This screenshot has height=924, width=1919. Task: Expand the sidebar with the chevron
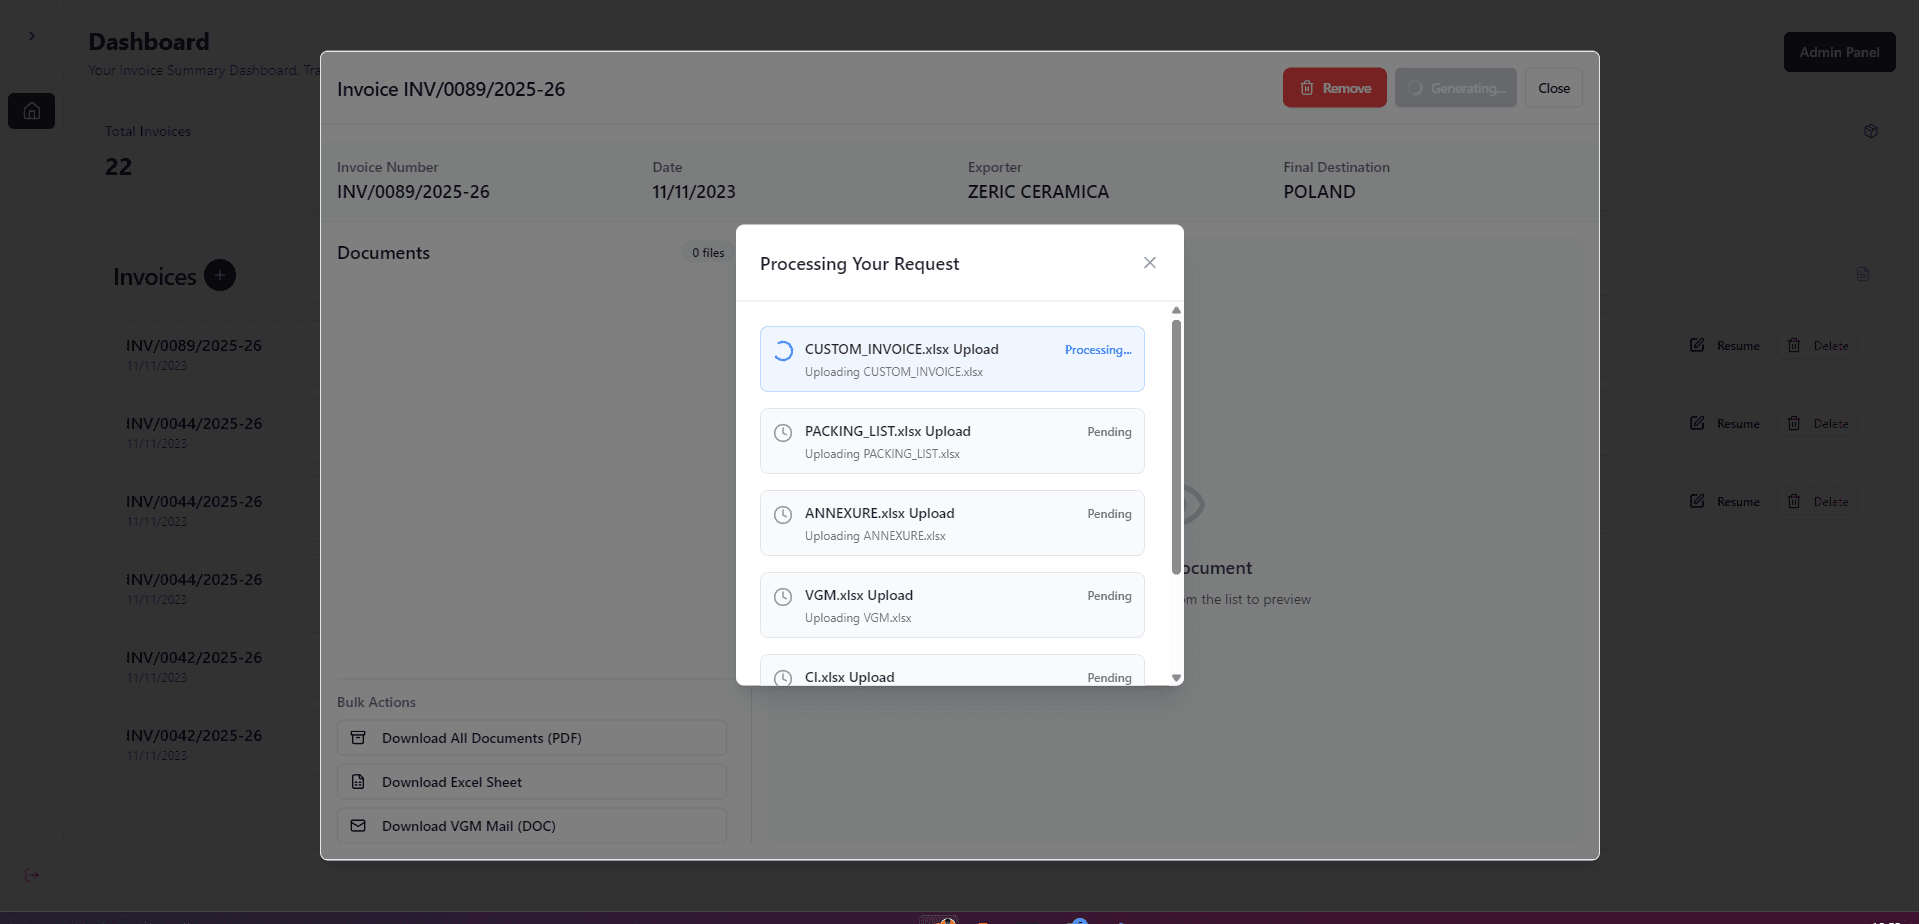pyautogui.click(x=32, y=36)
